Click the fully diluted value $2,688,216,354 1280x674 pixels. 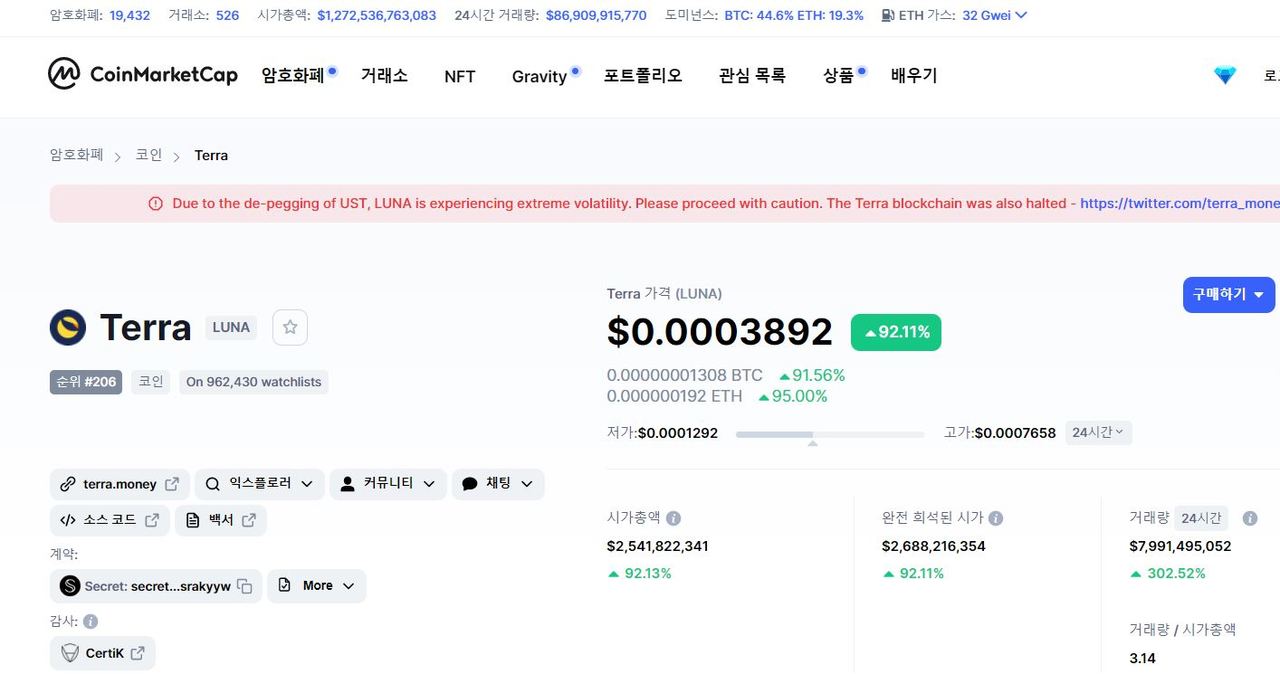pos(934,546)
